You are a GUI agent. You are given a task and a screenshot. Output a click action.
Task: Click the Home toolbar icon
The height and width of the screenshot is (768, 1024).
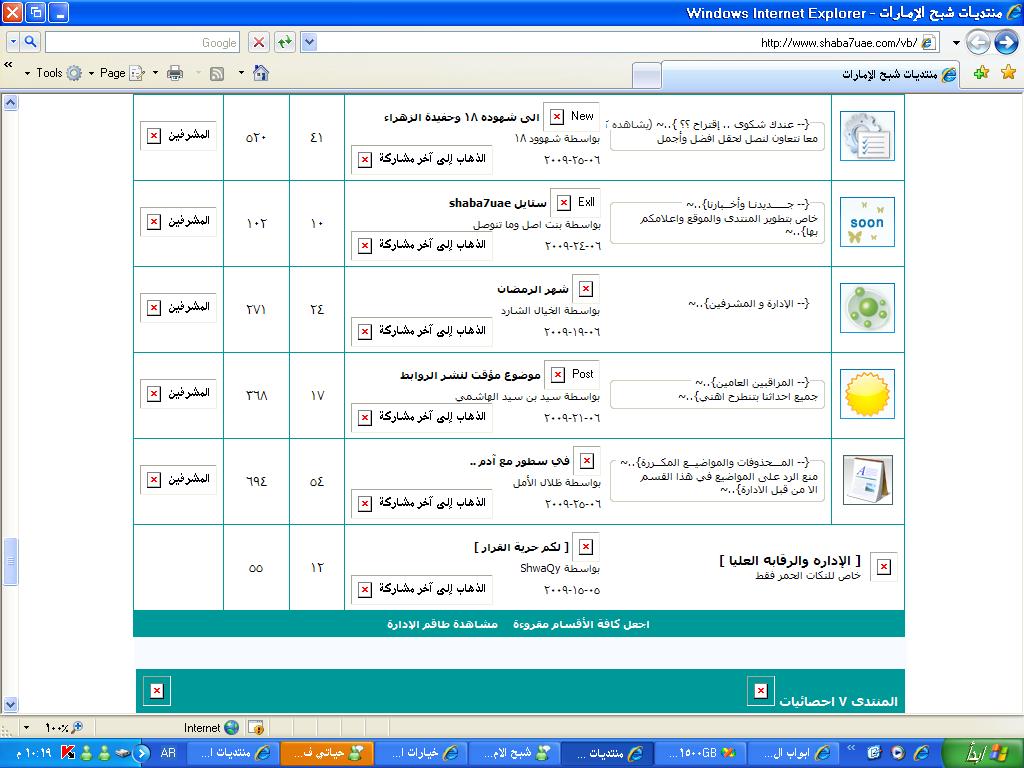point(261,73)
